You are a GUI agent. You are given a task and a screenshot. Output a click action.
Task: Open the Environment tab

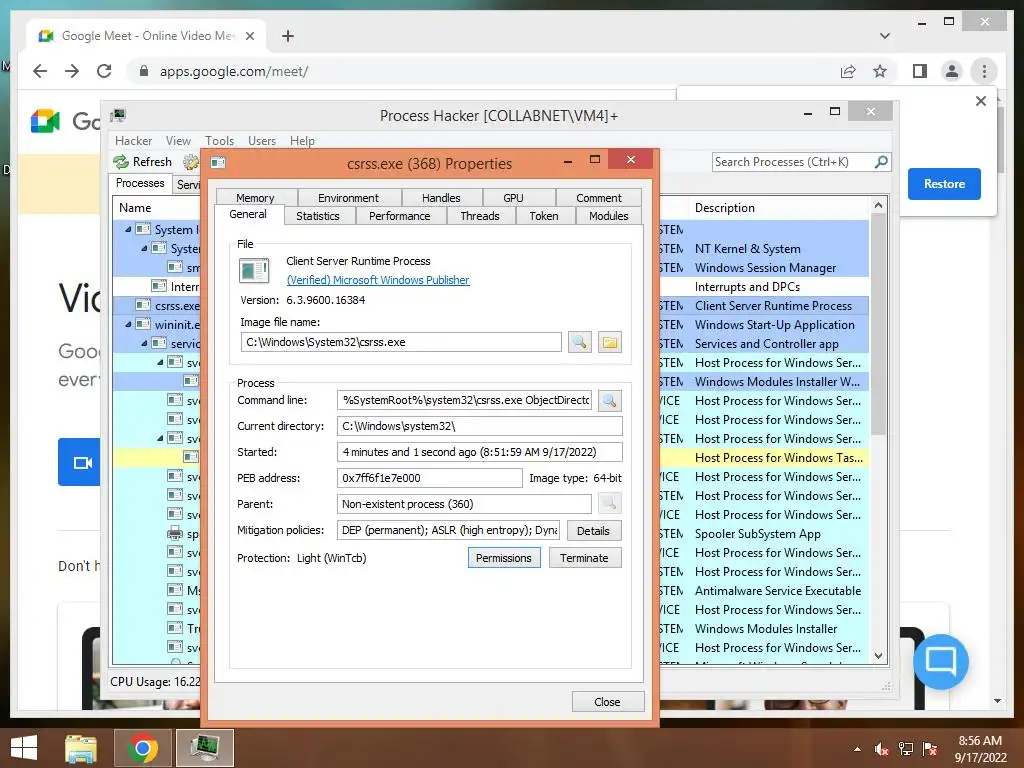pyautogui.click(x=348, y=198)
